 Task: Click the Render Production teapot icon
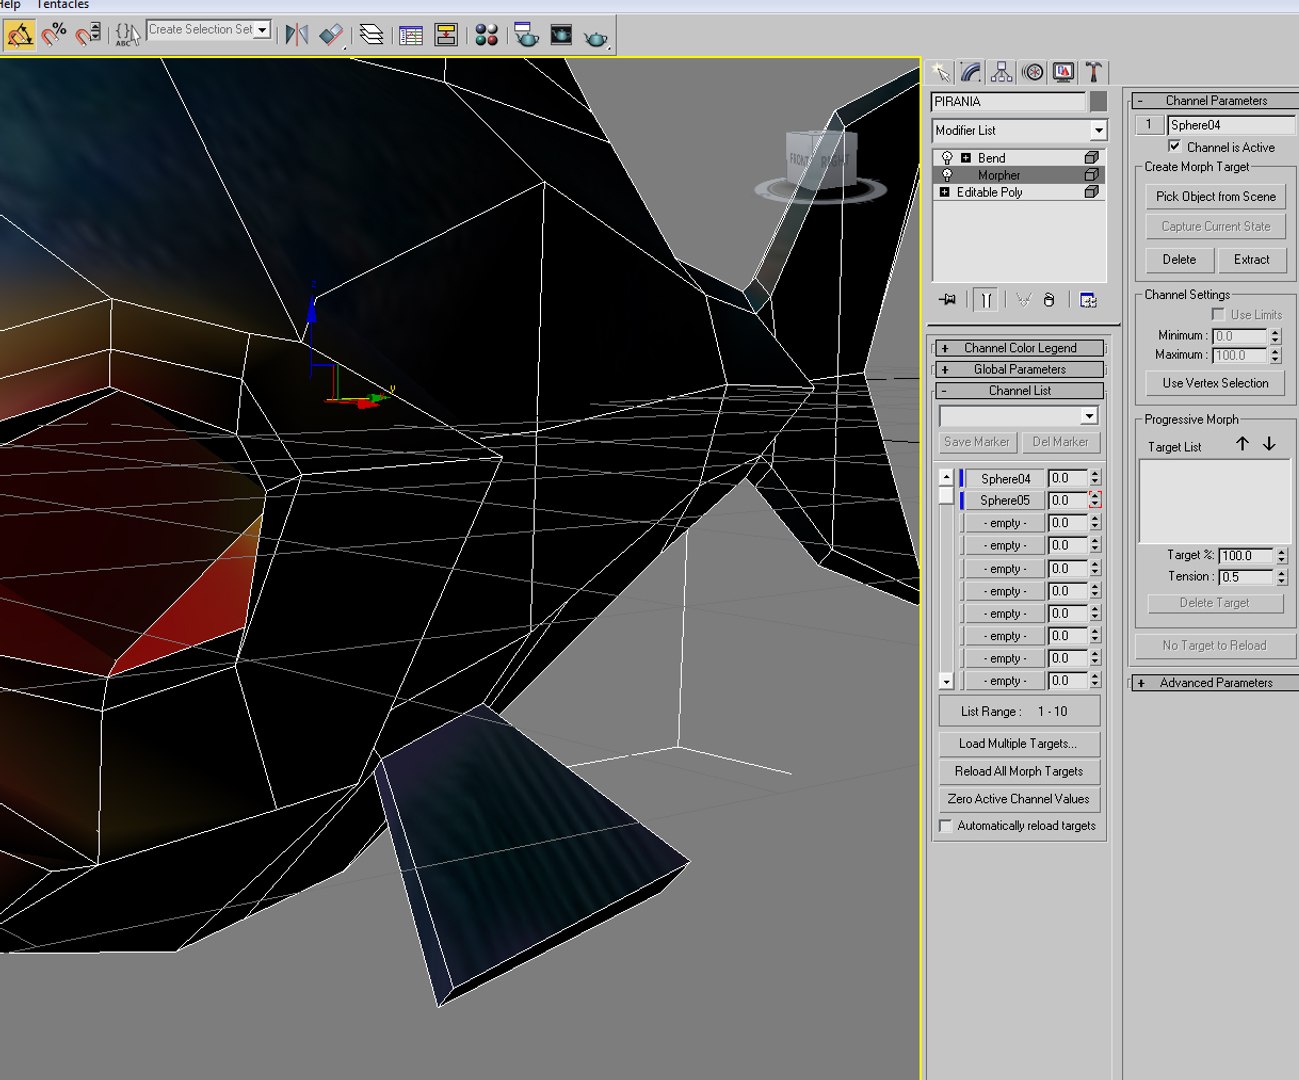596,35
